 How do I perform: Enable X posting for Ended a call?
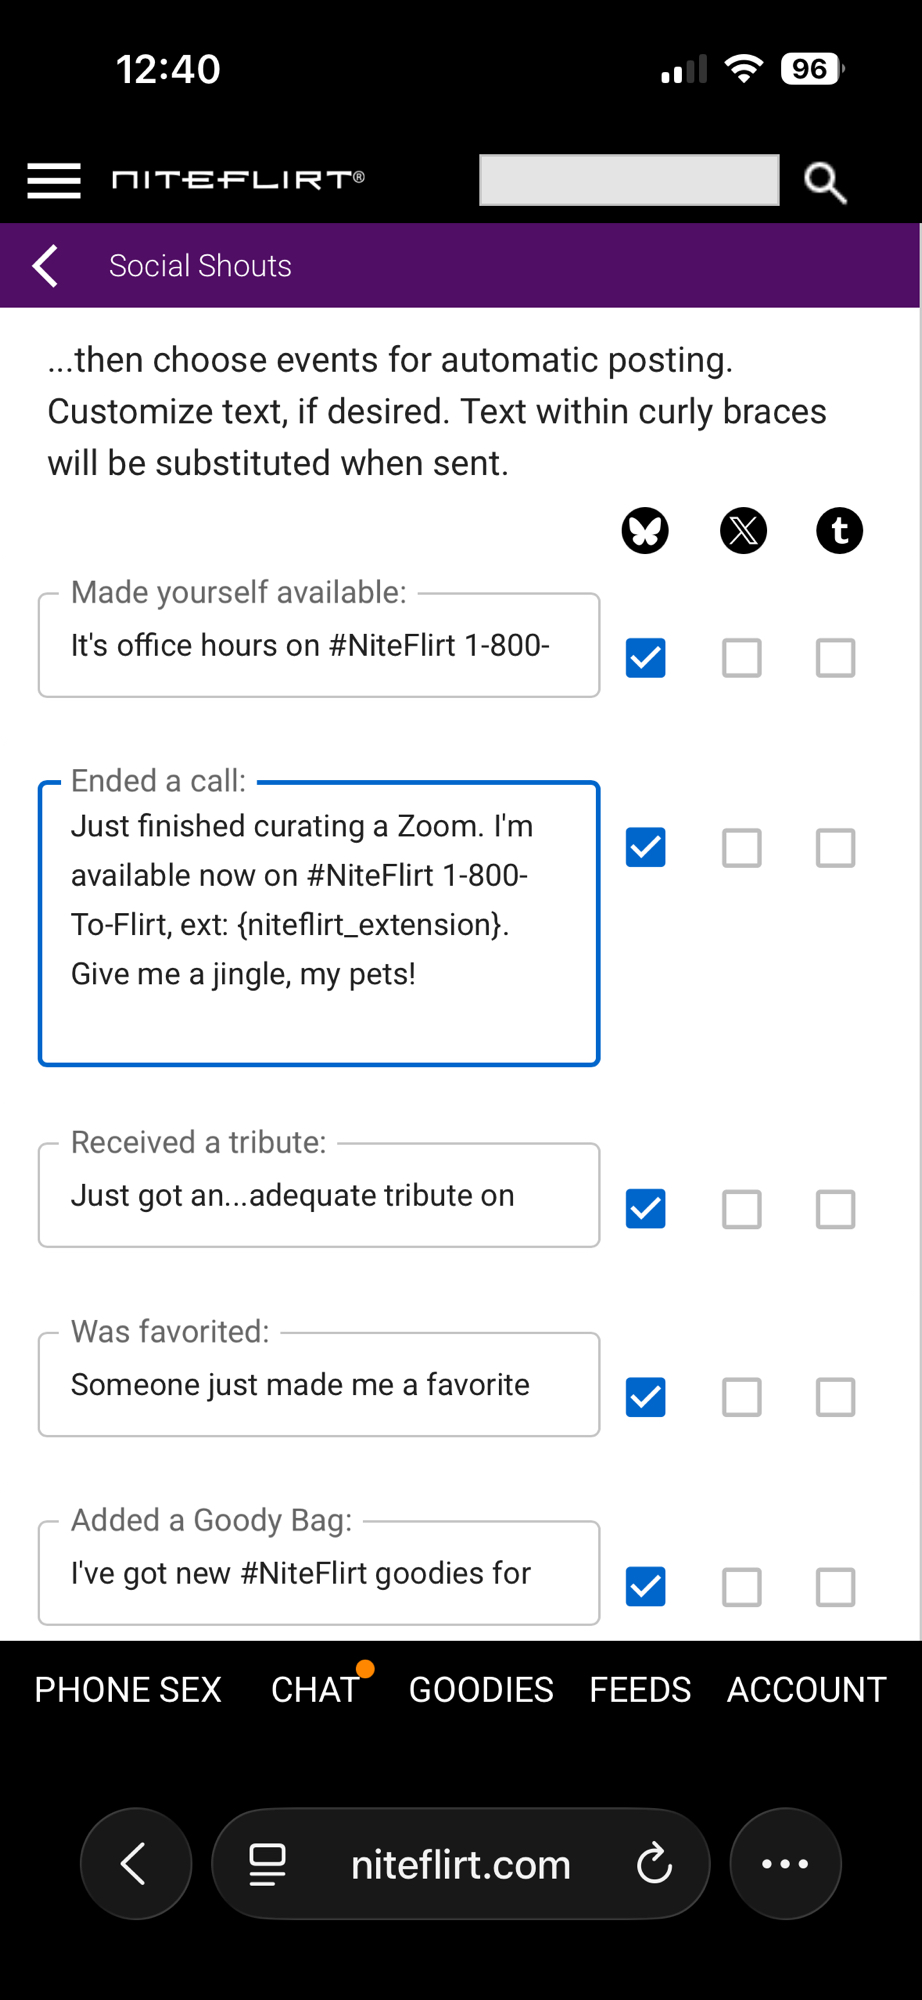[742, 848]
